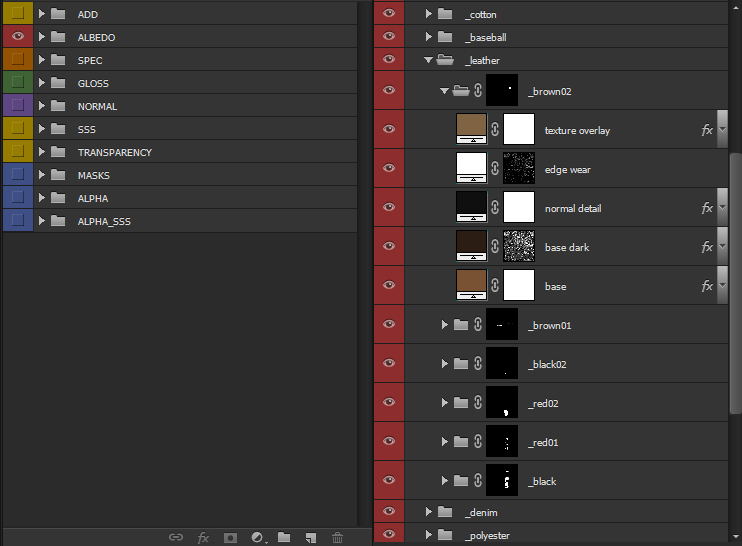742x546 pixels.
Task: Hide the base dark layer eye
Action: (x=389, y=246)
